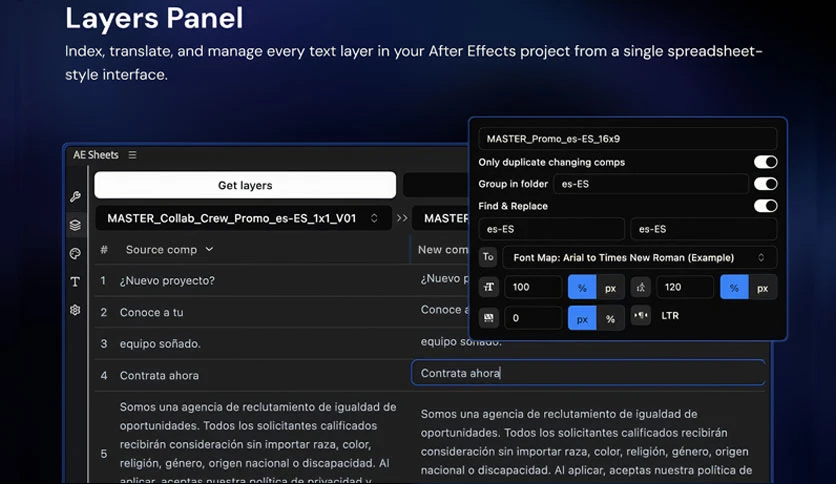This screenshot has height=484, width=836.
Task: Click the Replace field containing es-ES
Action: tap(704, 229)
